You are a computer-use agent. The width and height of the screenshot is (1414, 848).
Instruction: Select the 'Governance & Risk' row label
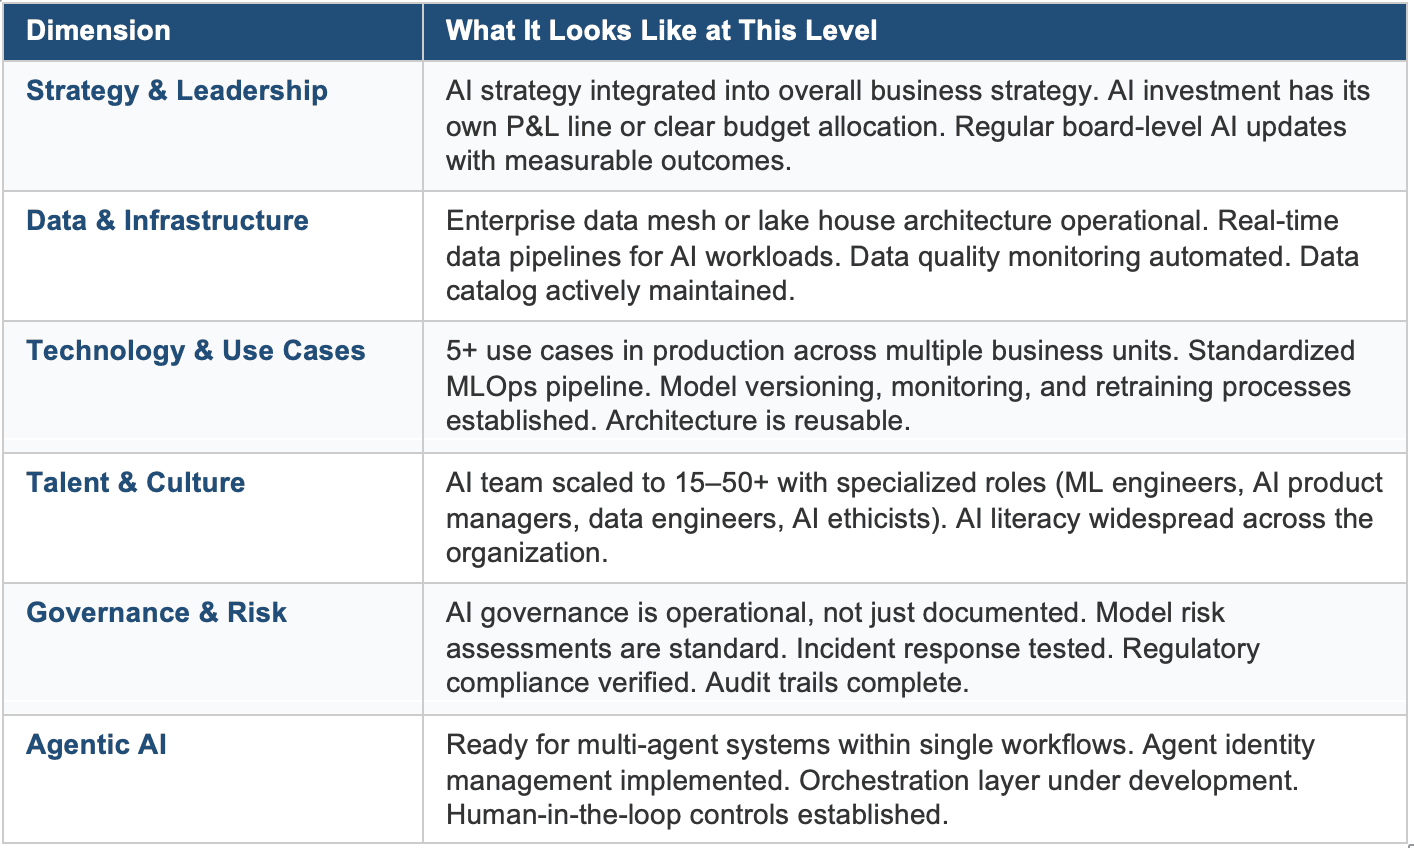click(156, 613)
